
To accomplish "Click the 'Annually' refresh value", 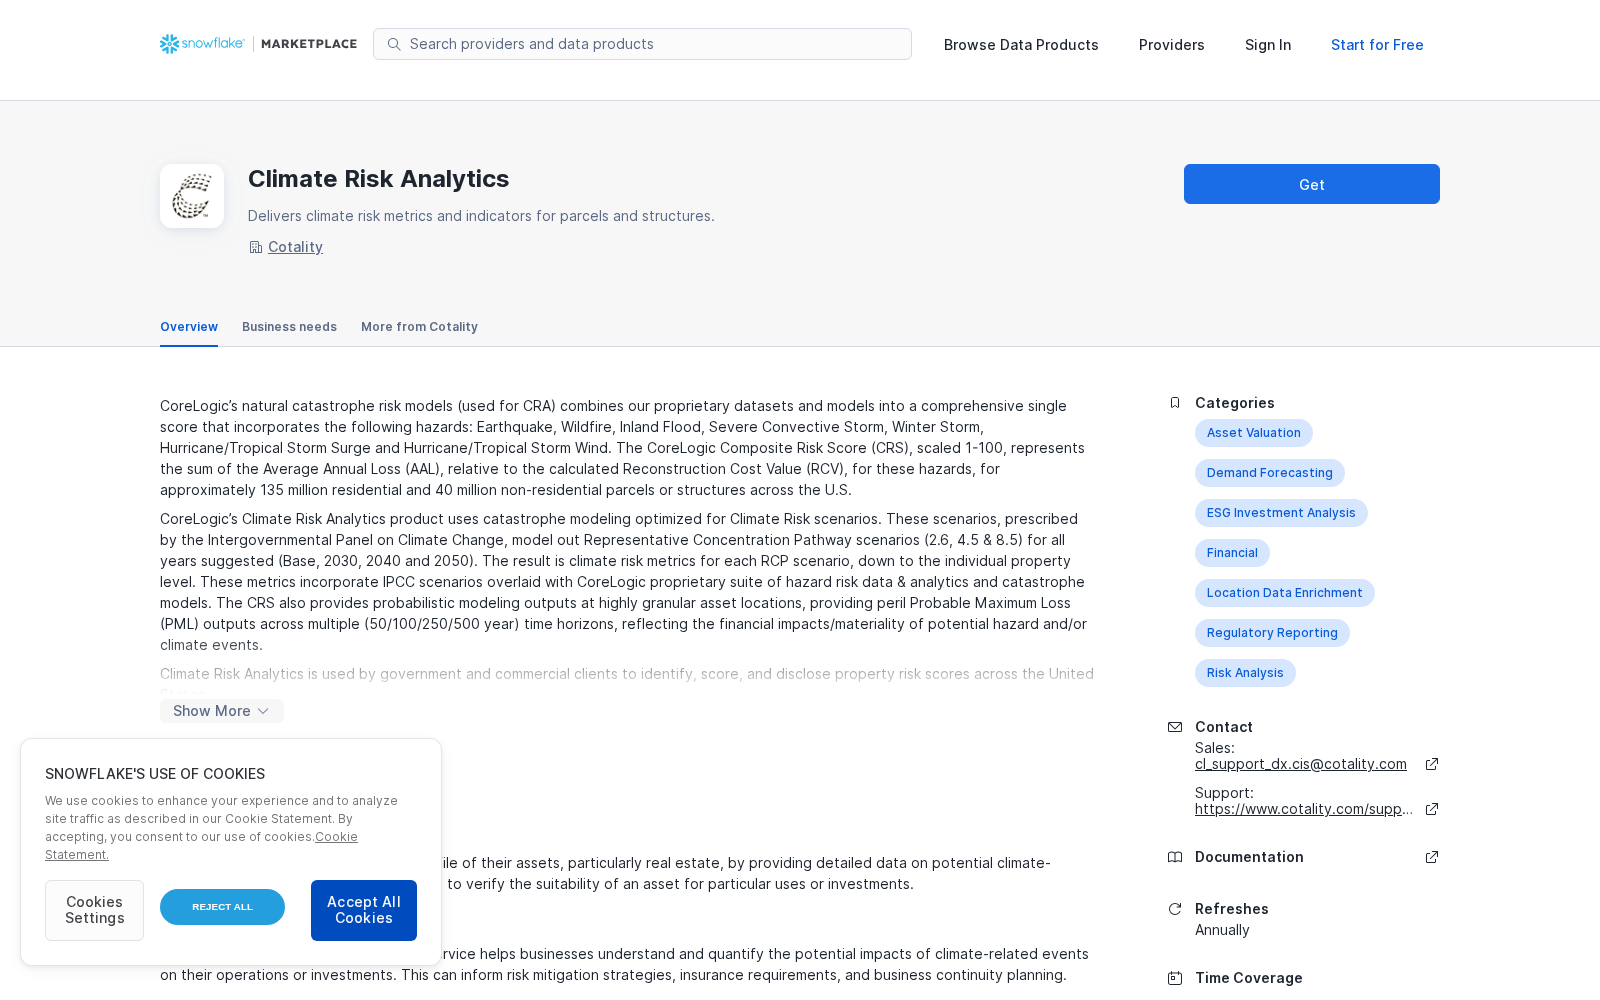I will coord(1222,930).
